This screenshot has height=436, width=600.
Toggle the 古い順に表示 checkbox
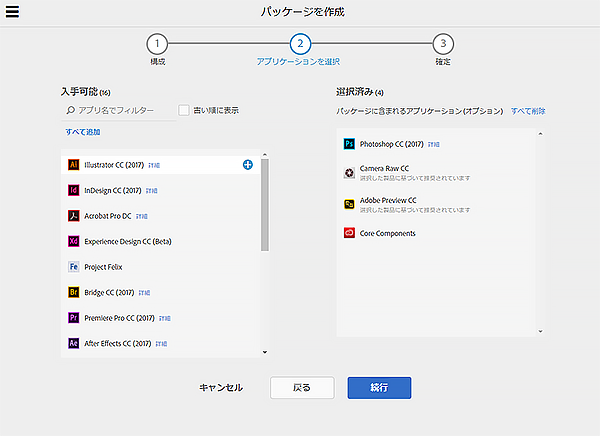(184, 110)
